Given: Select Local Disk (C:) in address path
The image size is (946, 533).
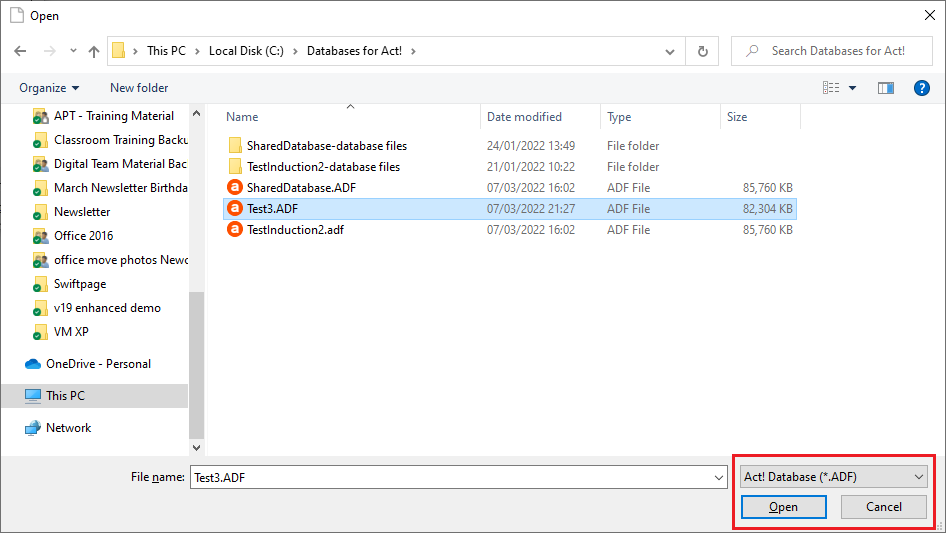Looking at the screenshot, I should [x=246, y=51].
